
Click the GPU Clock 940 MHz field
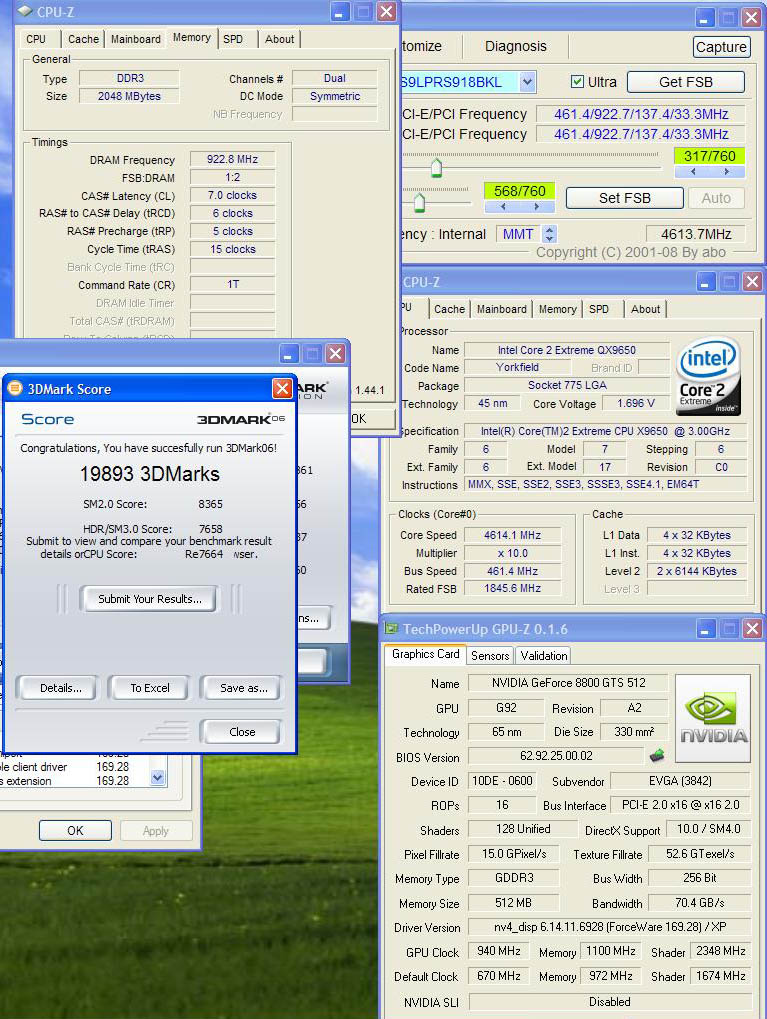pos(499,951)
